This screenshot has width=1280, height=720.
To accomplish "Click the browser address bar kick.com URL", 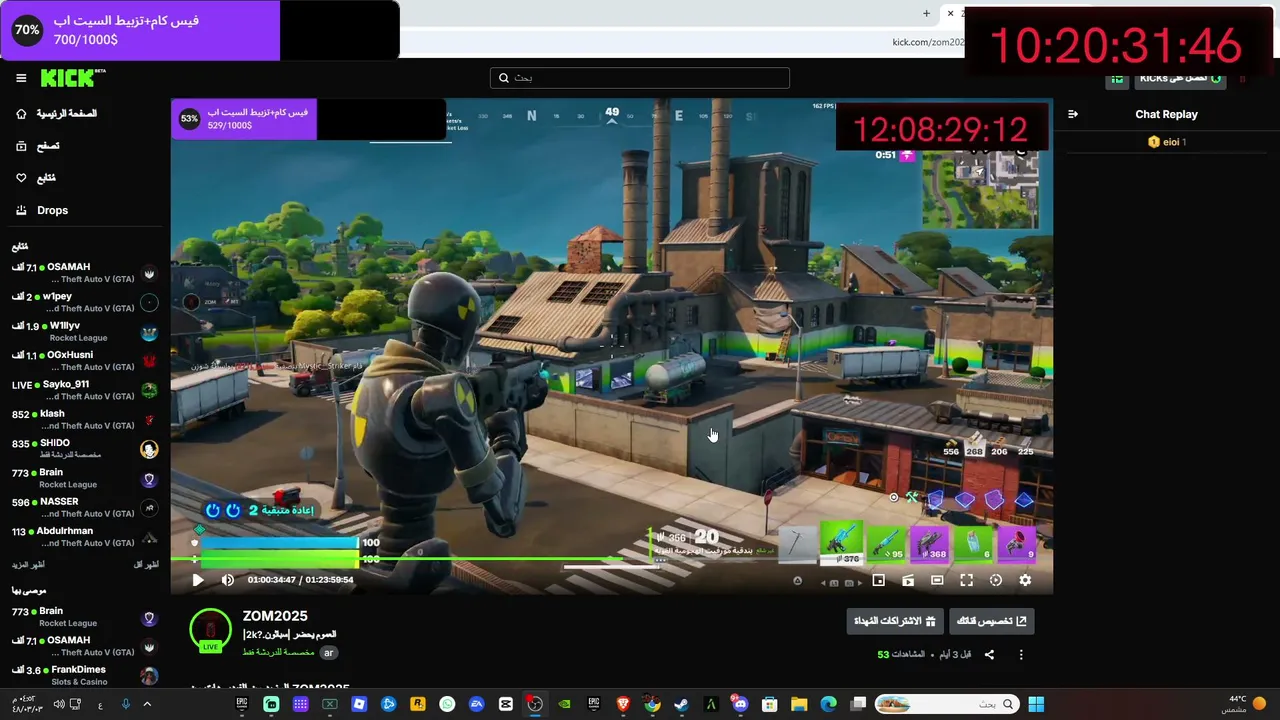I will 929,42.
